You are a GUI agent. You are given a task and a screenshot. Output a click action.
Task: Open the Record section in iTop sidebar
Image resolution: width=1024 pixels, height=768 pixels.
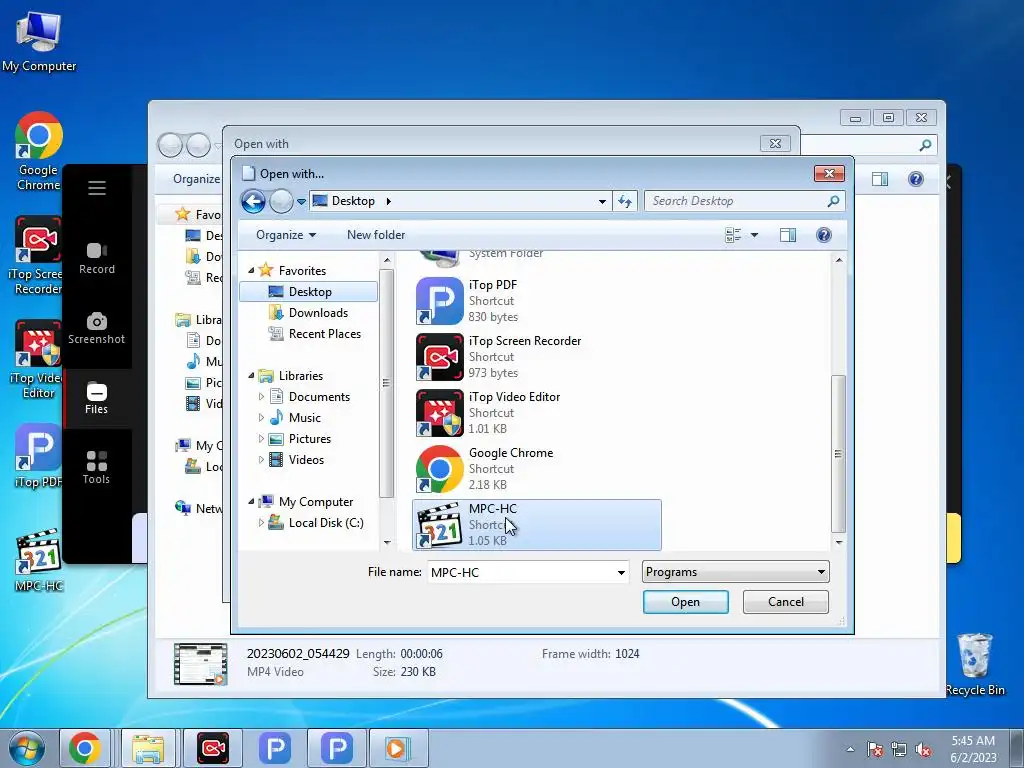point(97,259)
